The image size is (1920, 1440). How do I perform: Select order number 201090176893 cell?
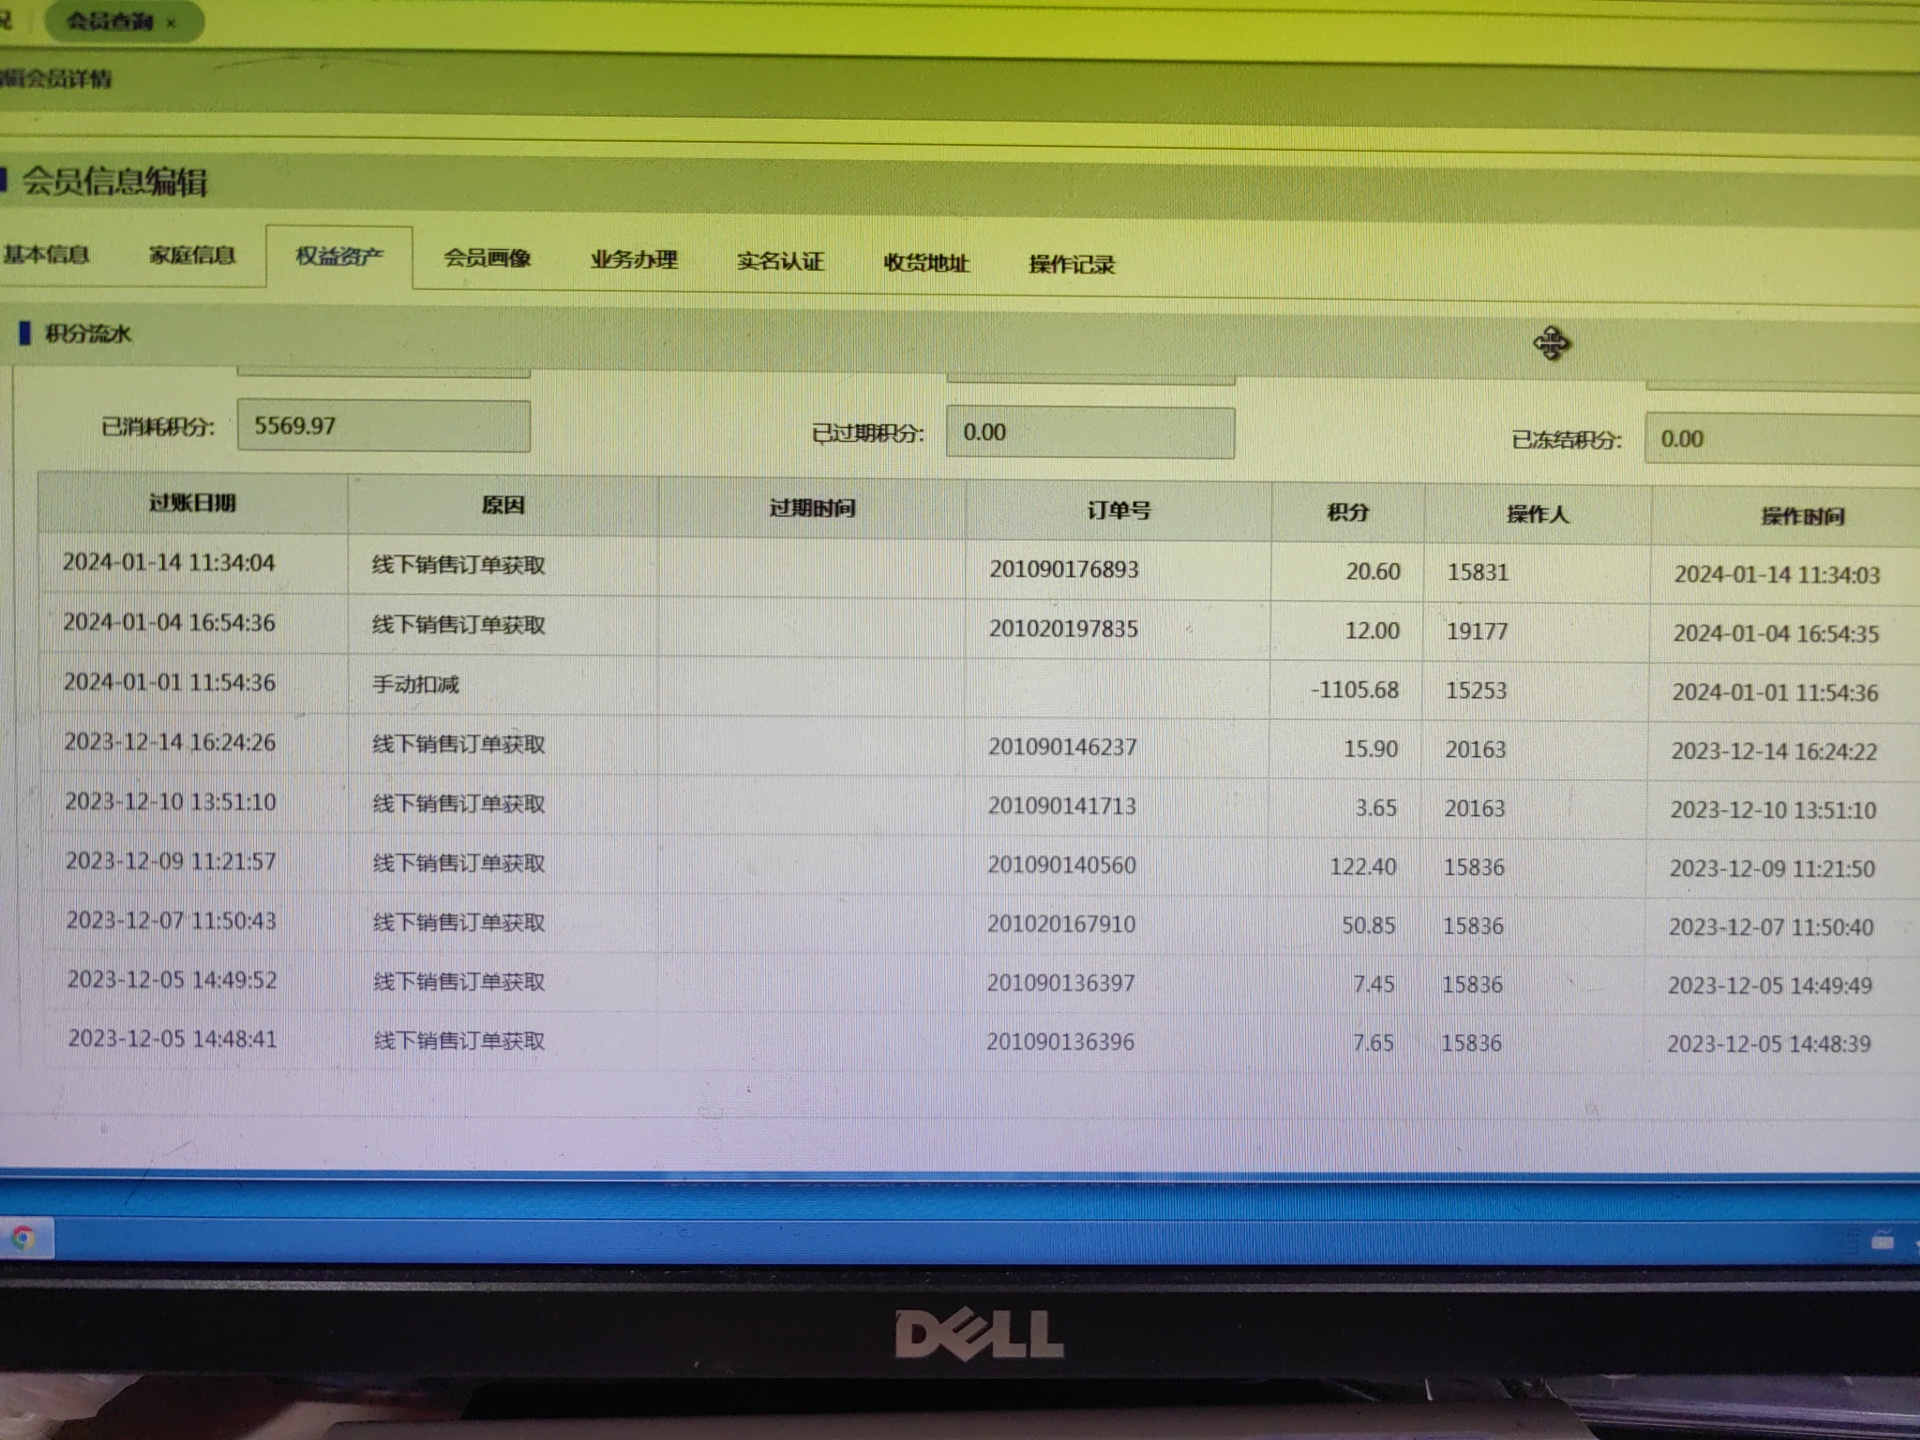[x=1064, y=569]
